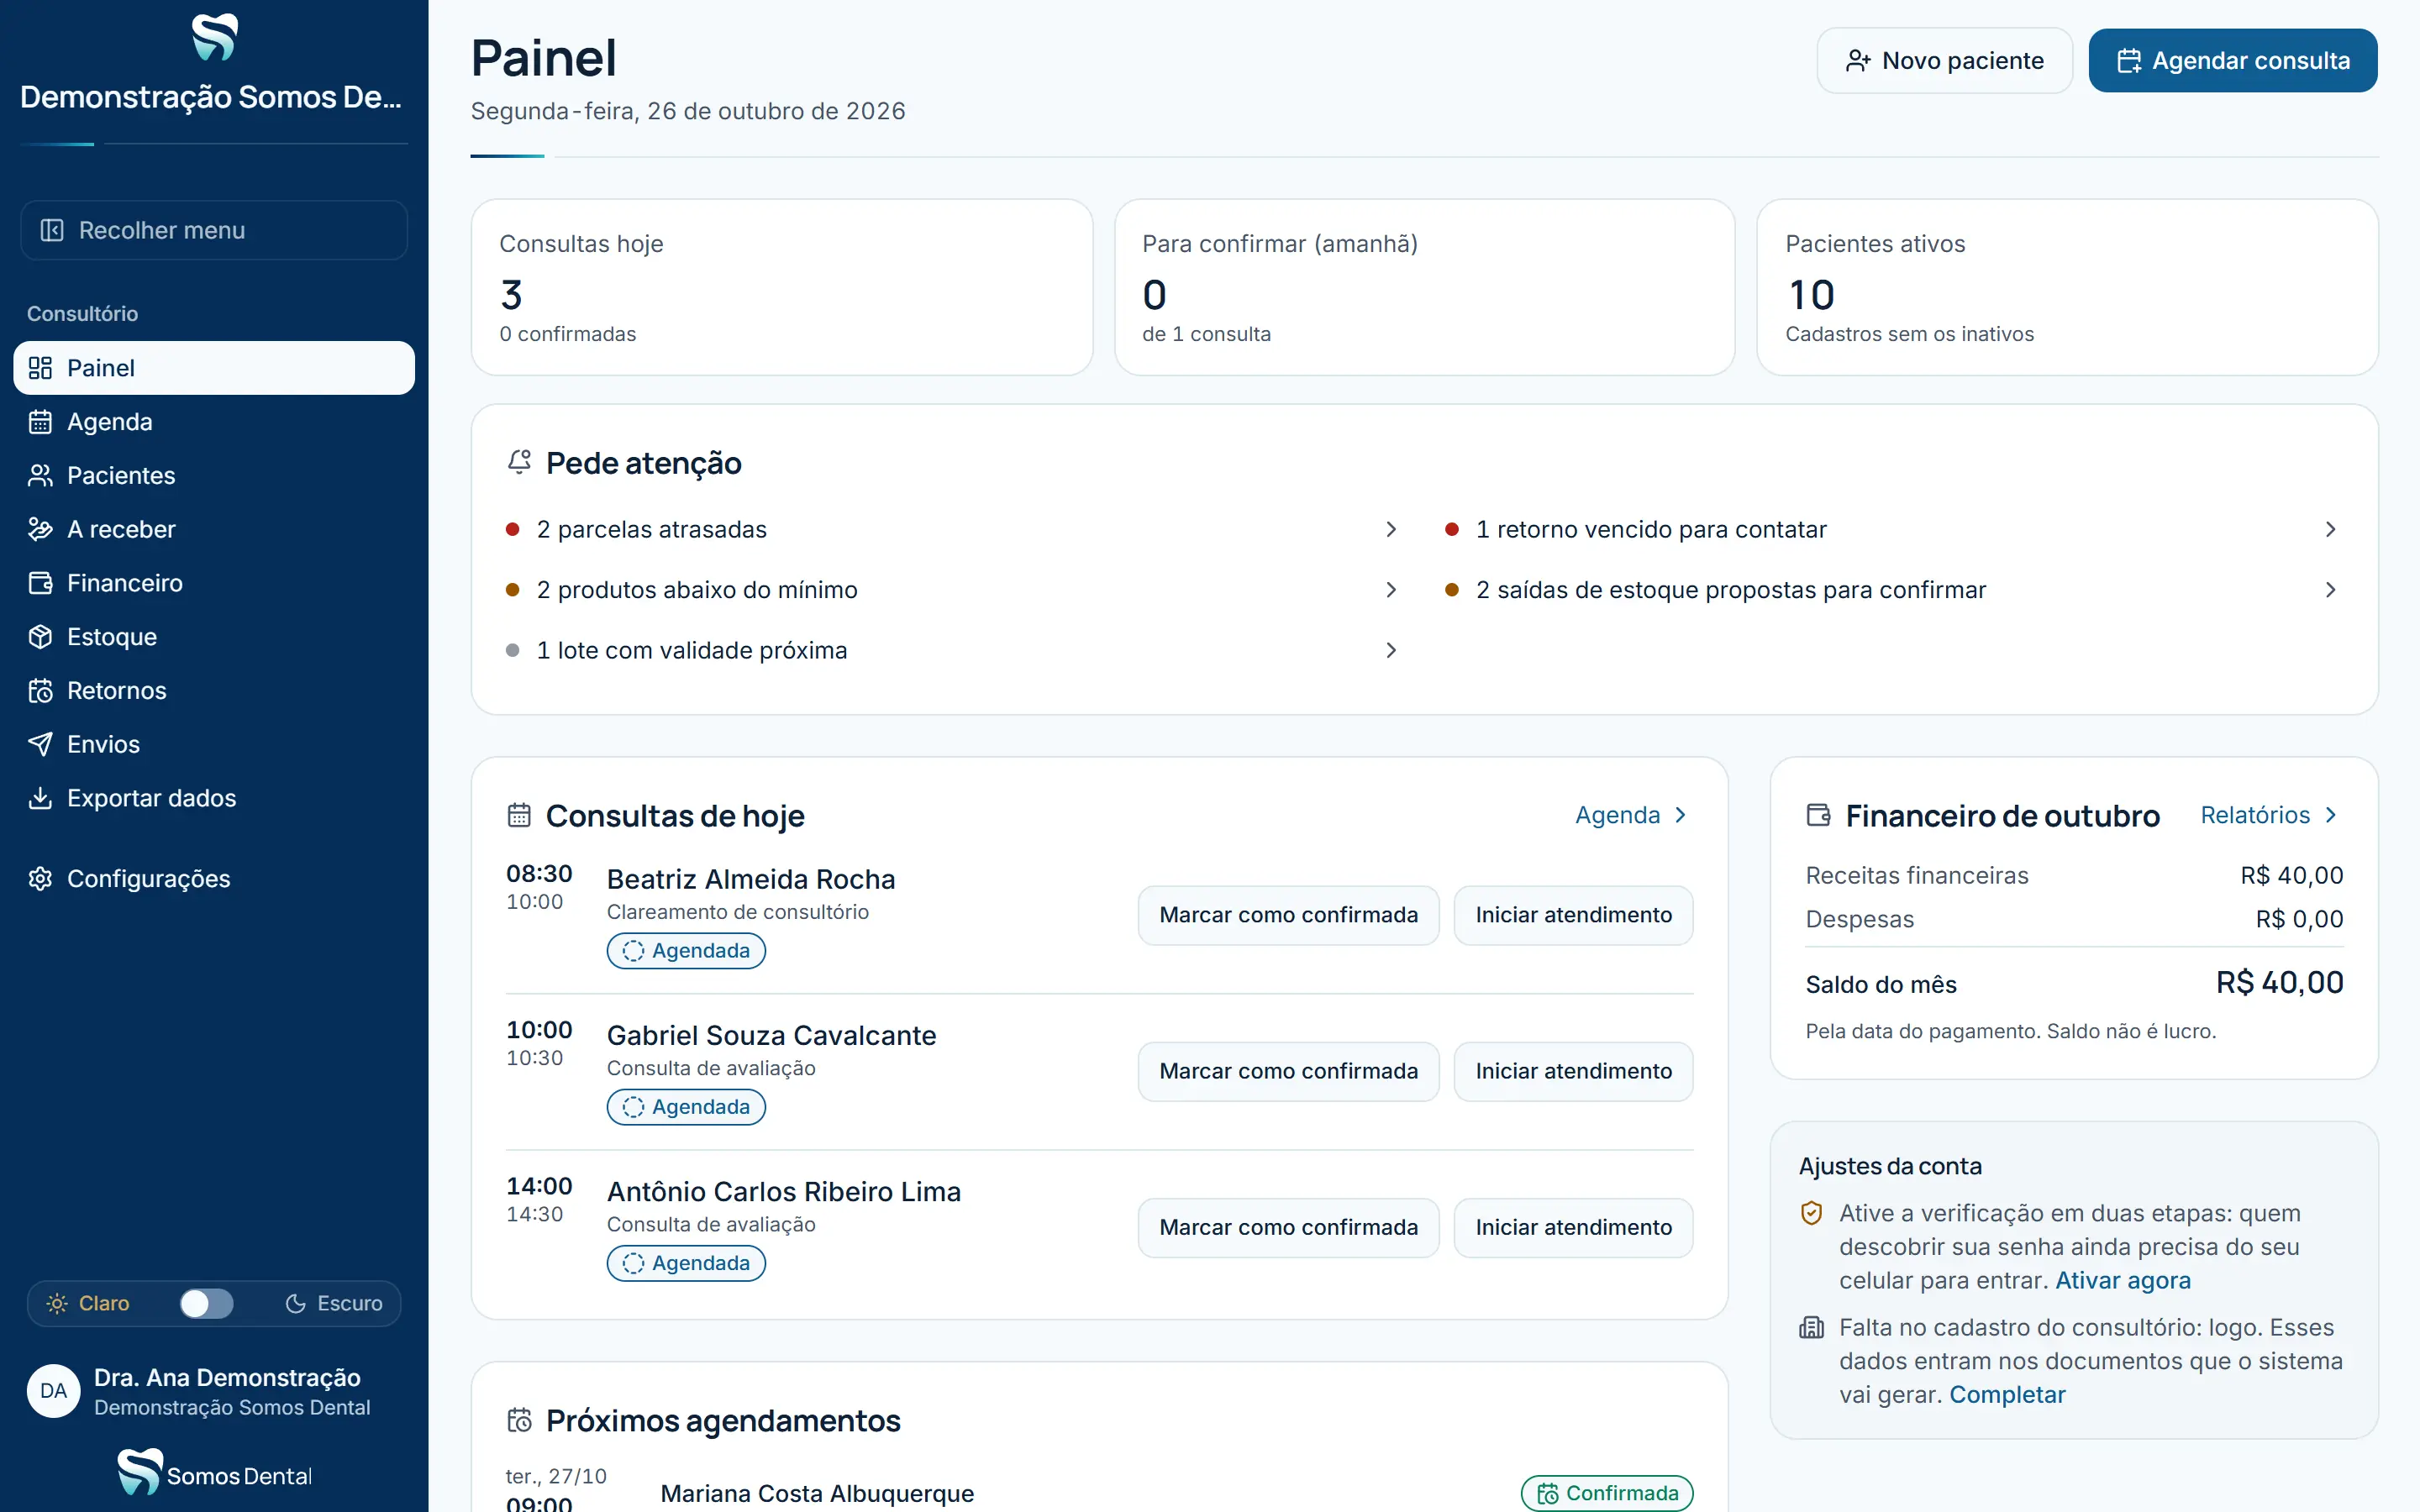2420x1512 pixels.
Task: Click the Recolher menu panel icon
Action: click(52, 230)
